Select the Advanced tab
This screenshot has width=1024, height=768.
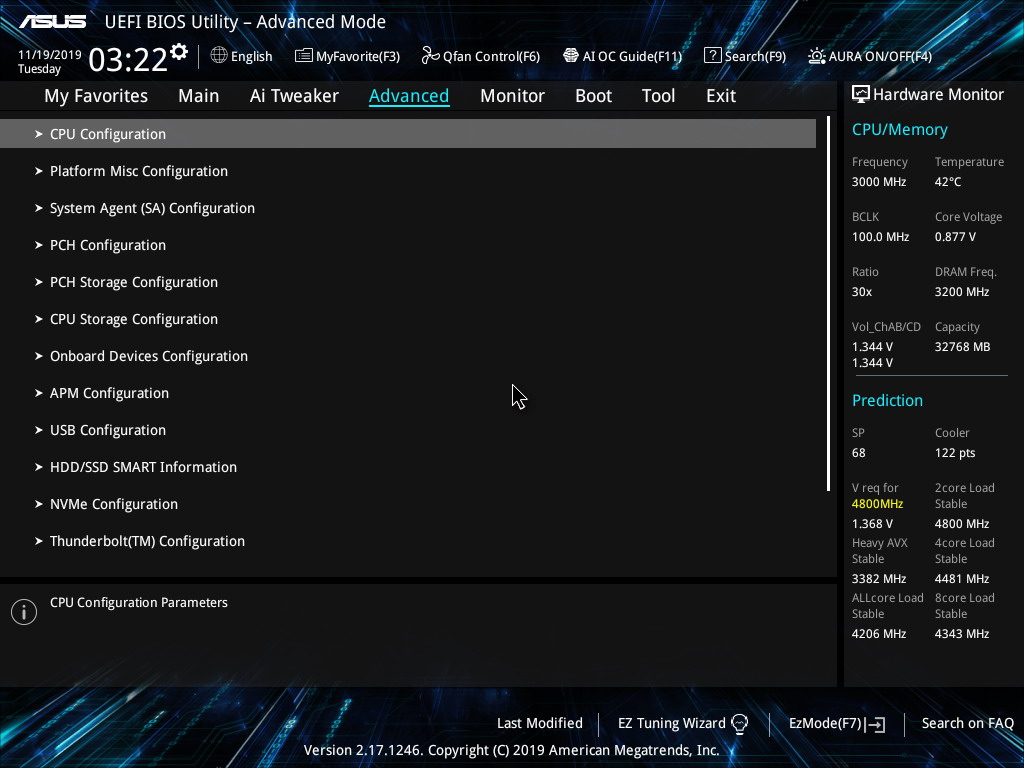point(409,96)
